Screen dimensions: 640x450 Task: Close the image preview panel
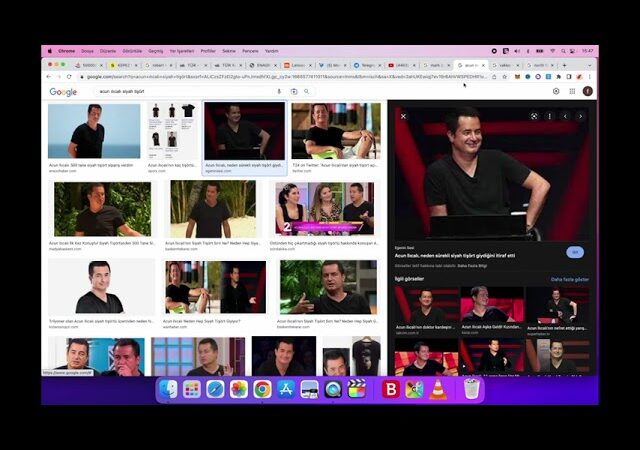(403, 116)
